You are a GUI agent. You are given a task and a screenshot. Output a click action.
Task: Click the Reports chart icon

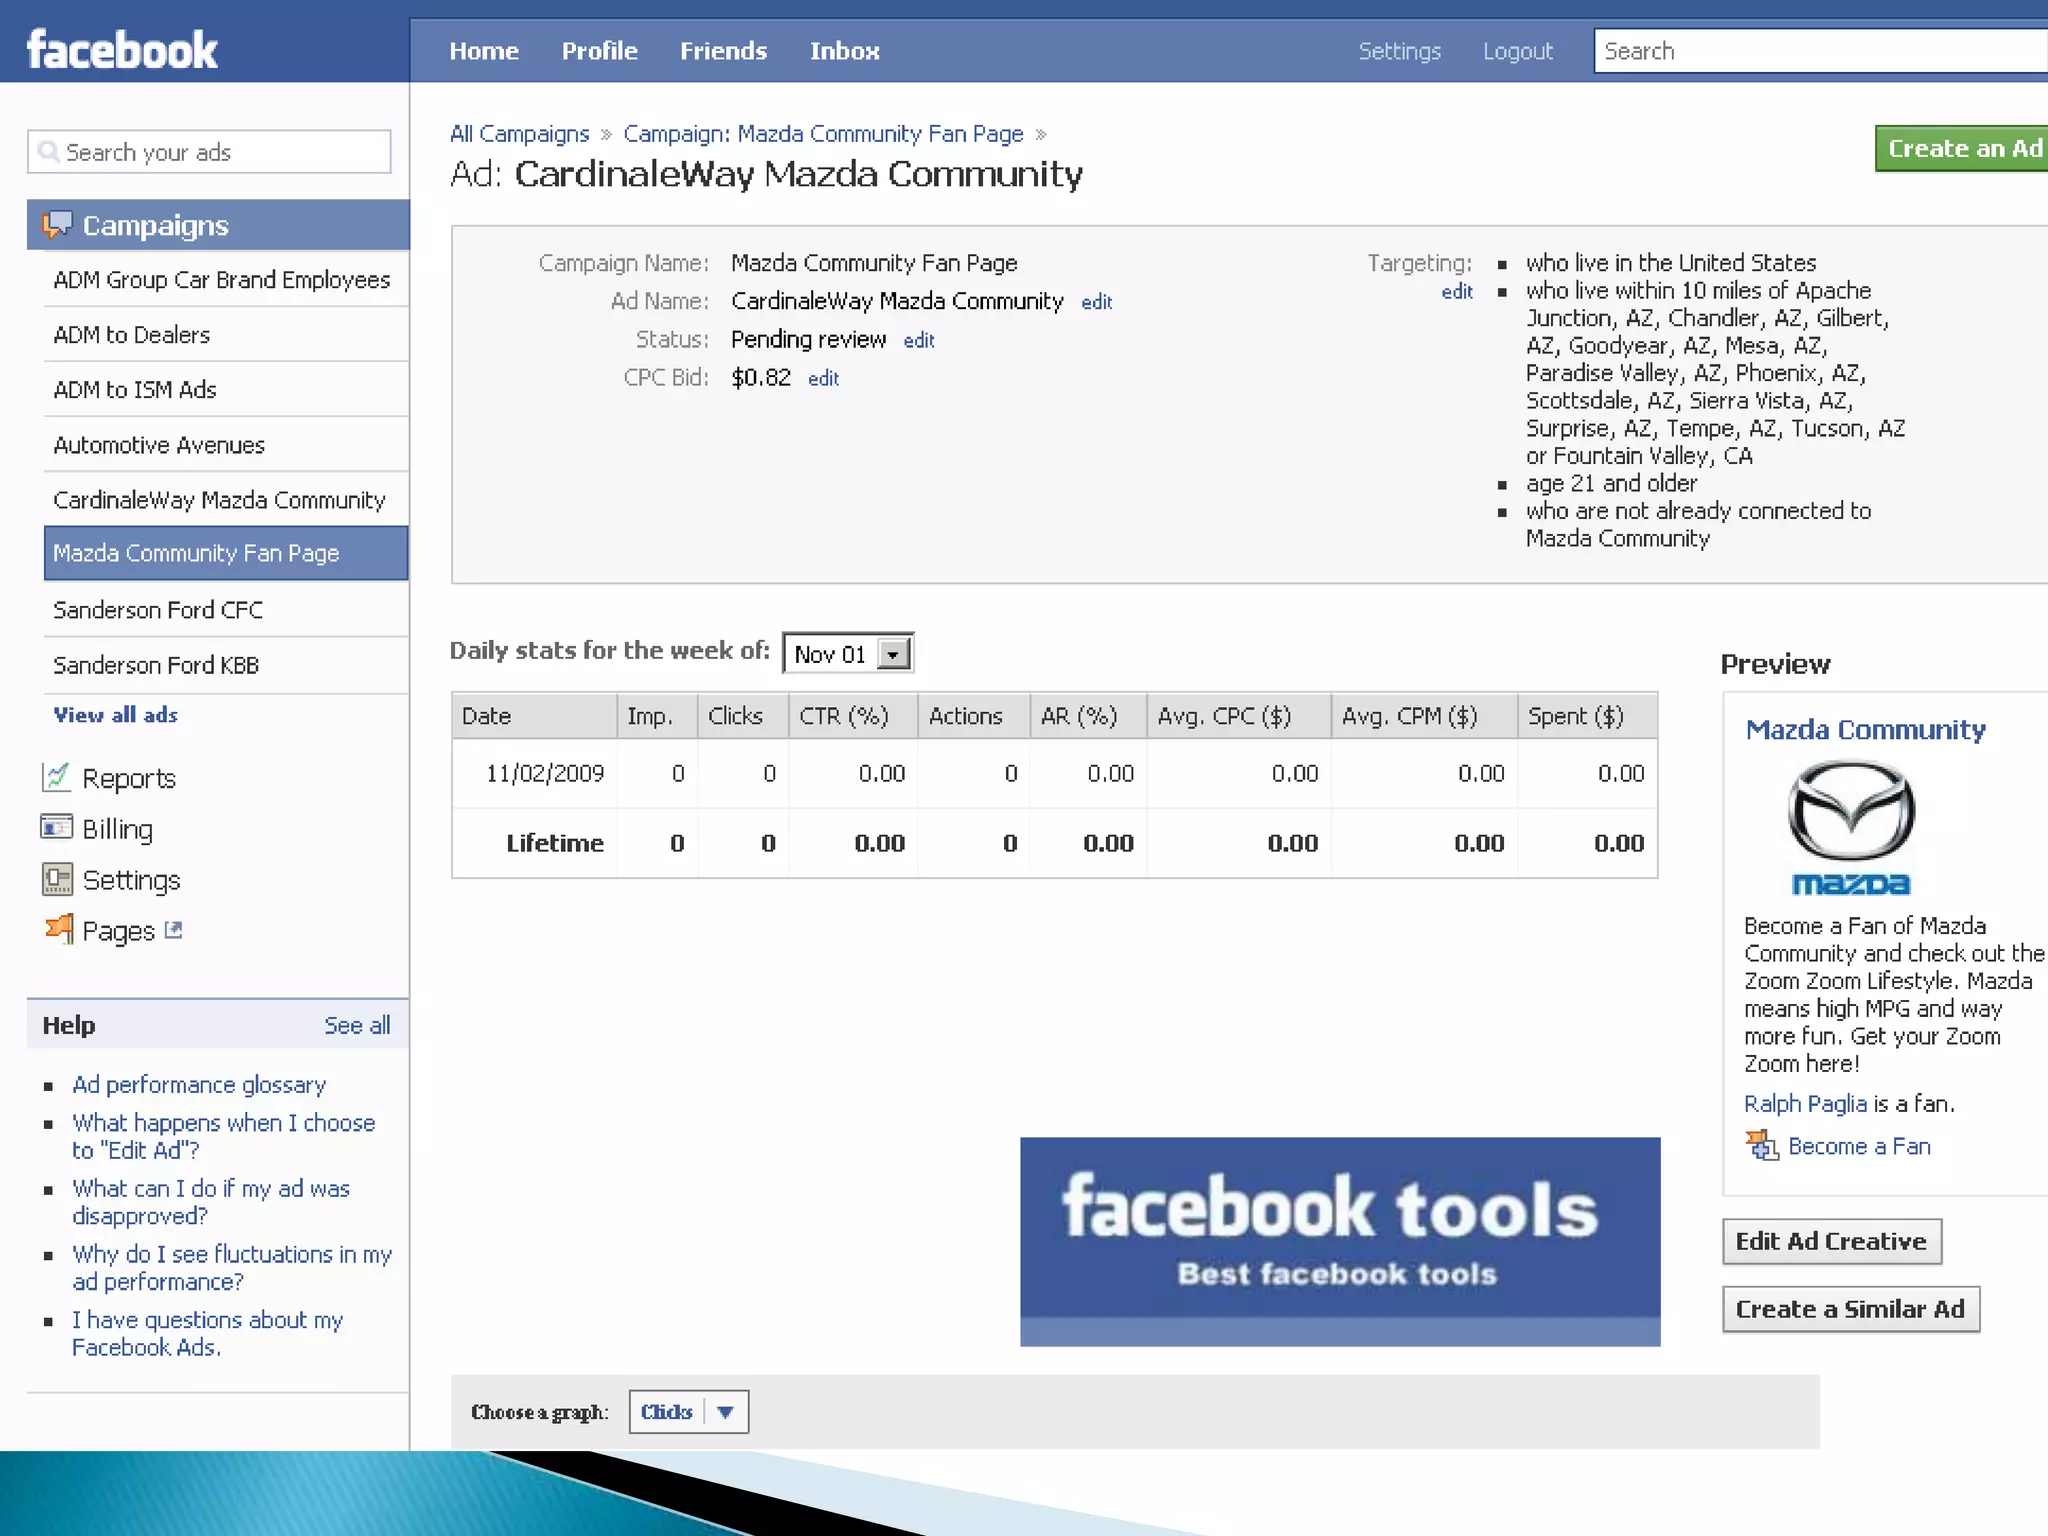coord(56,777)
